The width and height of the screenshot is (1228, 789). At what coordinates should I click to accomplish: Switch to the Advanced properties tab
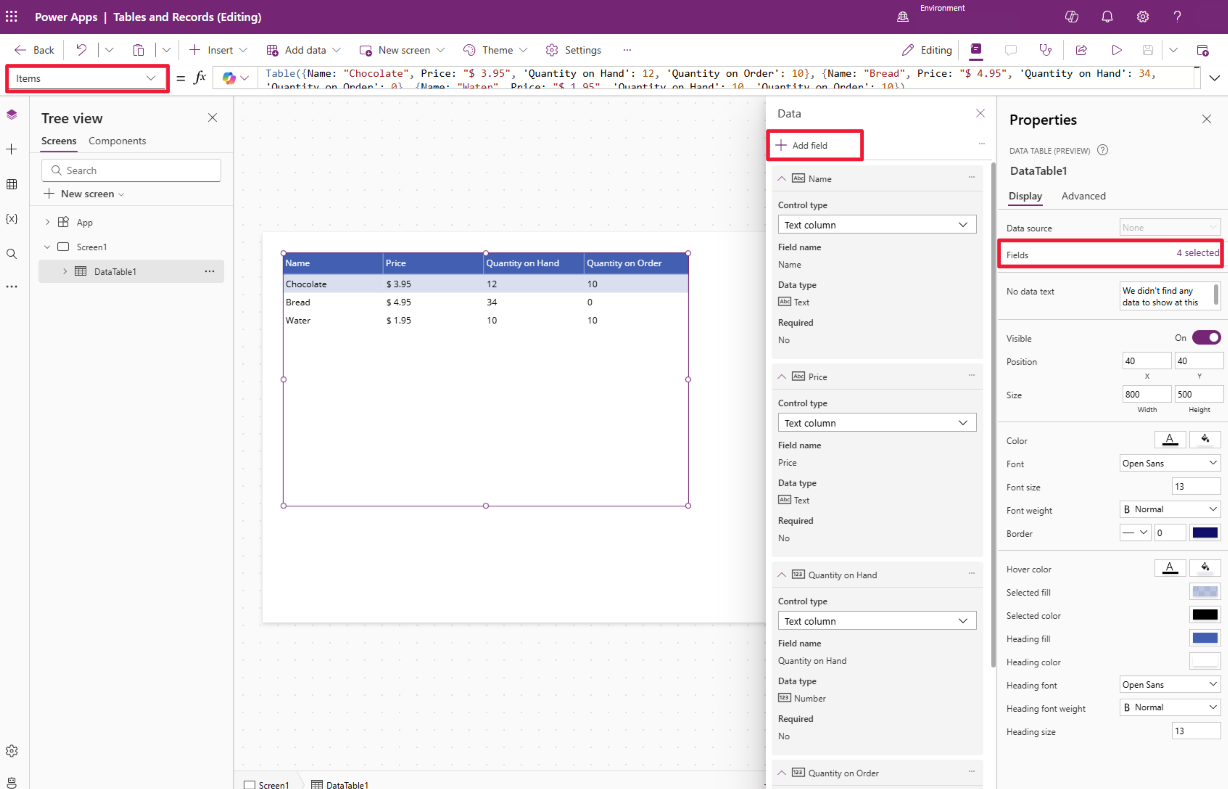(1083, 196)
